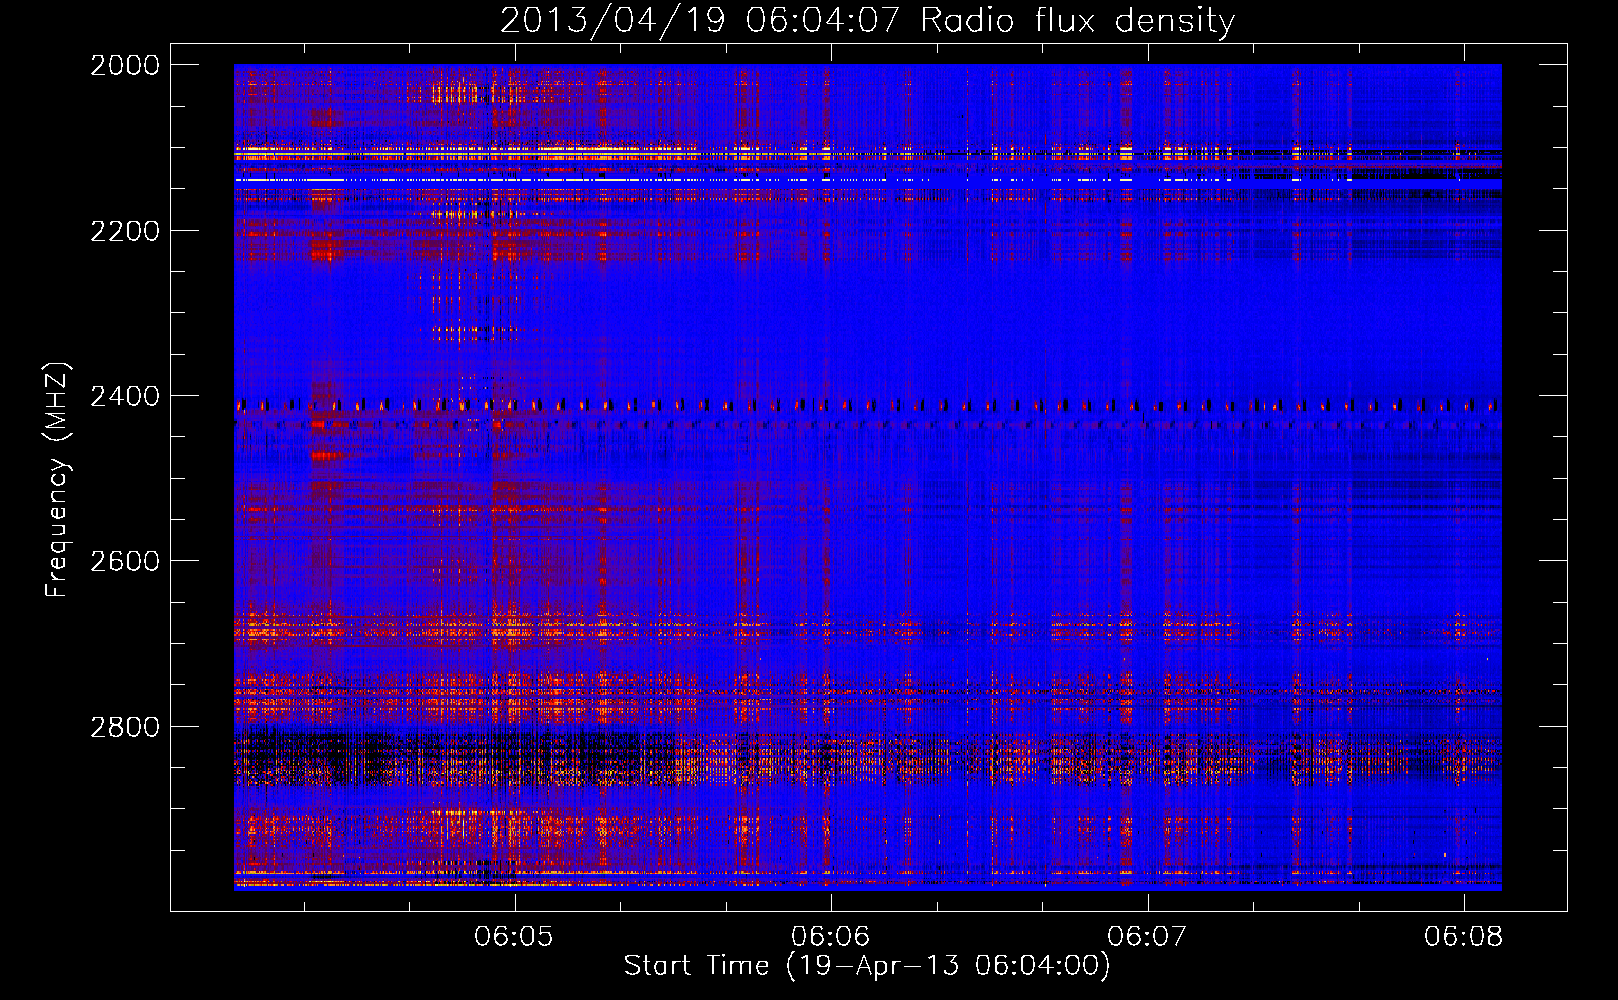This screenshot has width=1618, height=1000.
Task: Click the 2000 frequency tick label
Action: [125, 65]
